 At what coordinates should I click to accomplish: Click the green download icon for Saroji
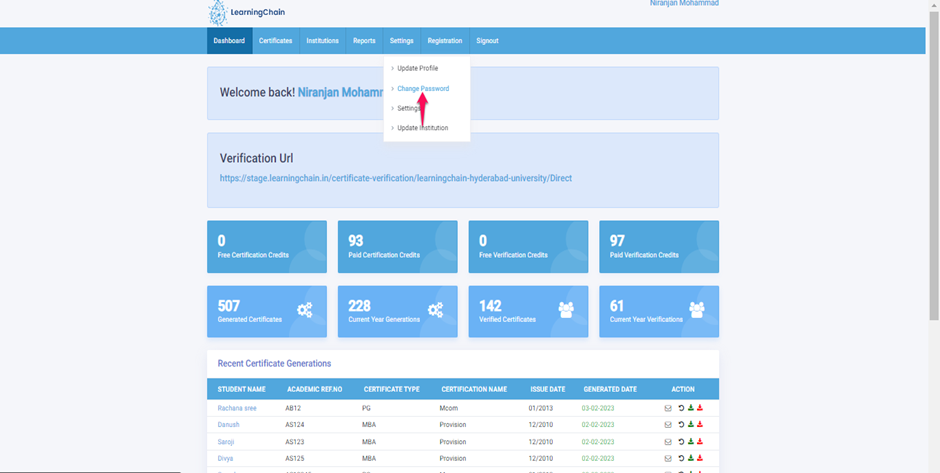point(691,441)
